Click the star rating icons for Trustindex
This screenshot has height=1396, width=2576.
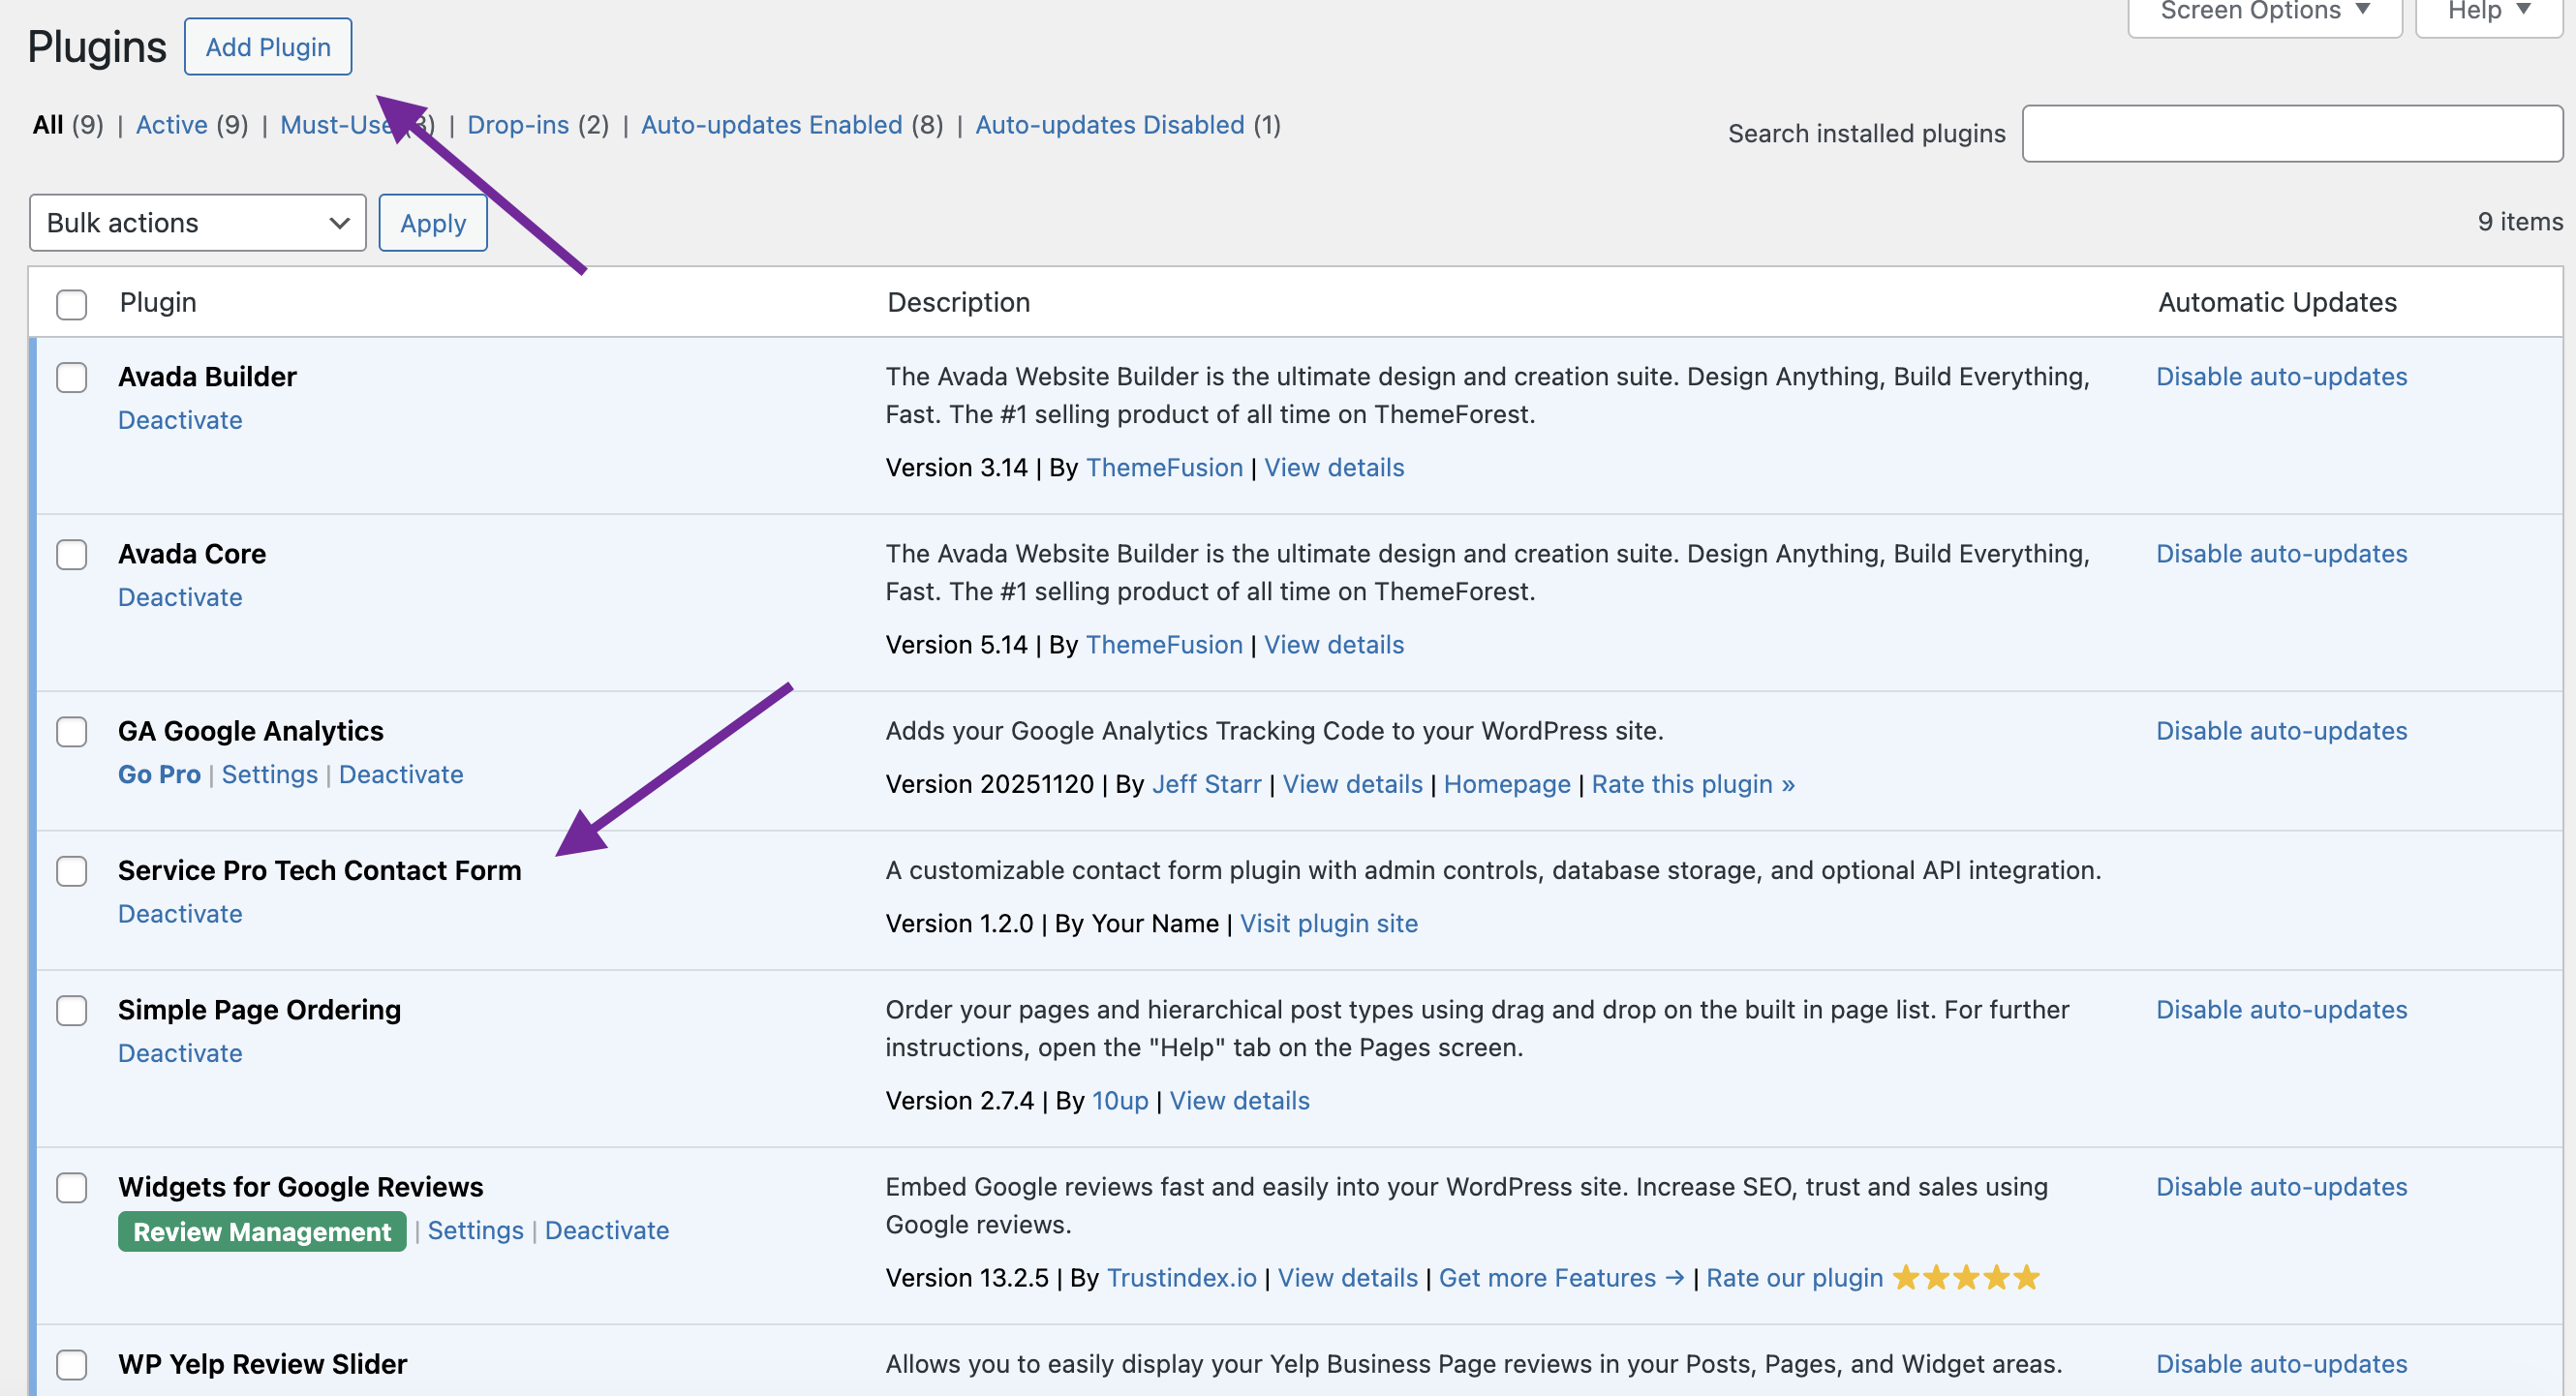click(x=1965, y=1278)
